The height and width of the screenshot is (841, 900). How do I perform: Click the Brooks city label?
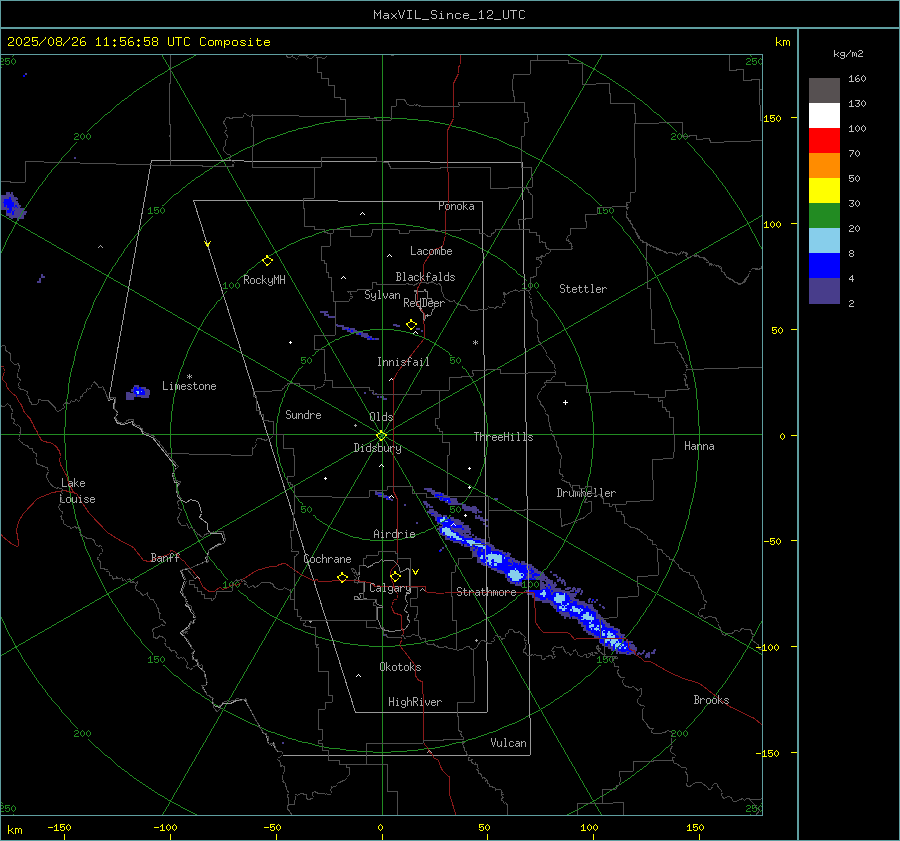click(711, 700)
